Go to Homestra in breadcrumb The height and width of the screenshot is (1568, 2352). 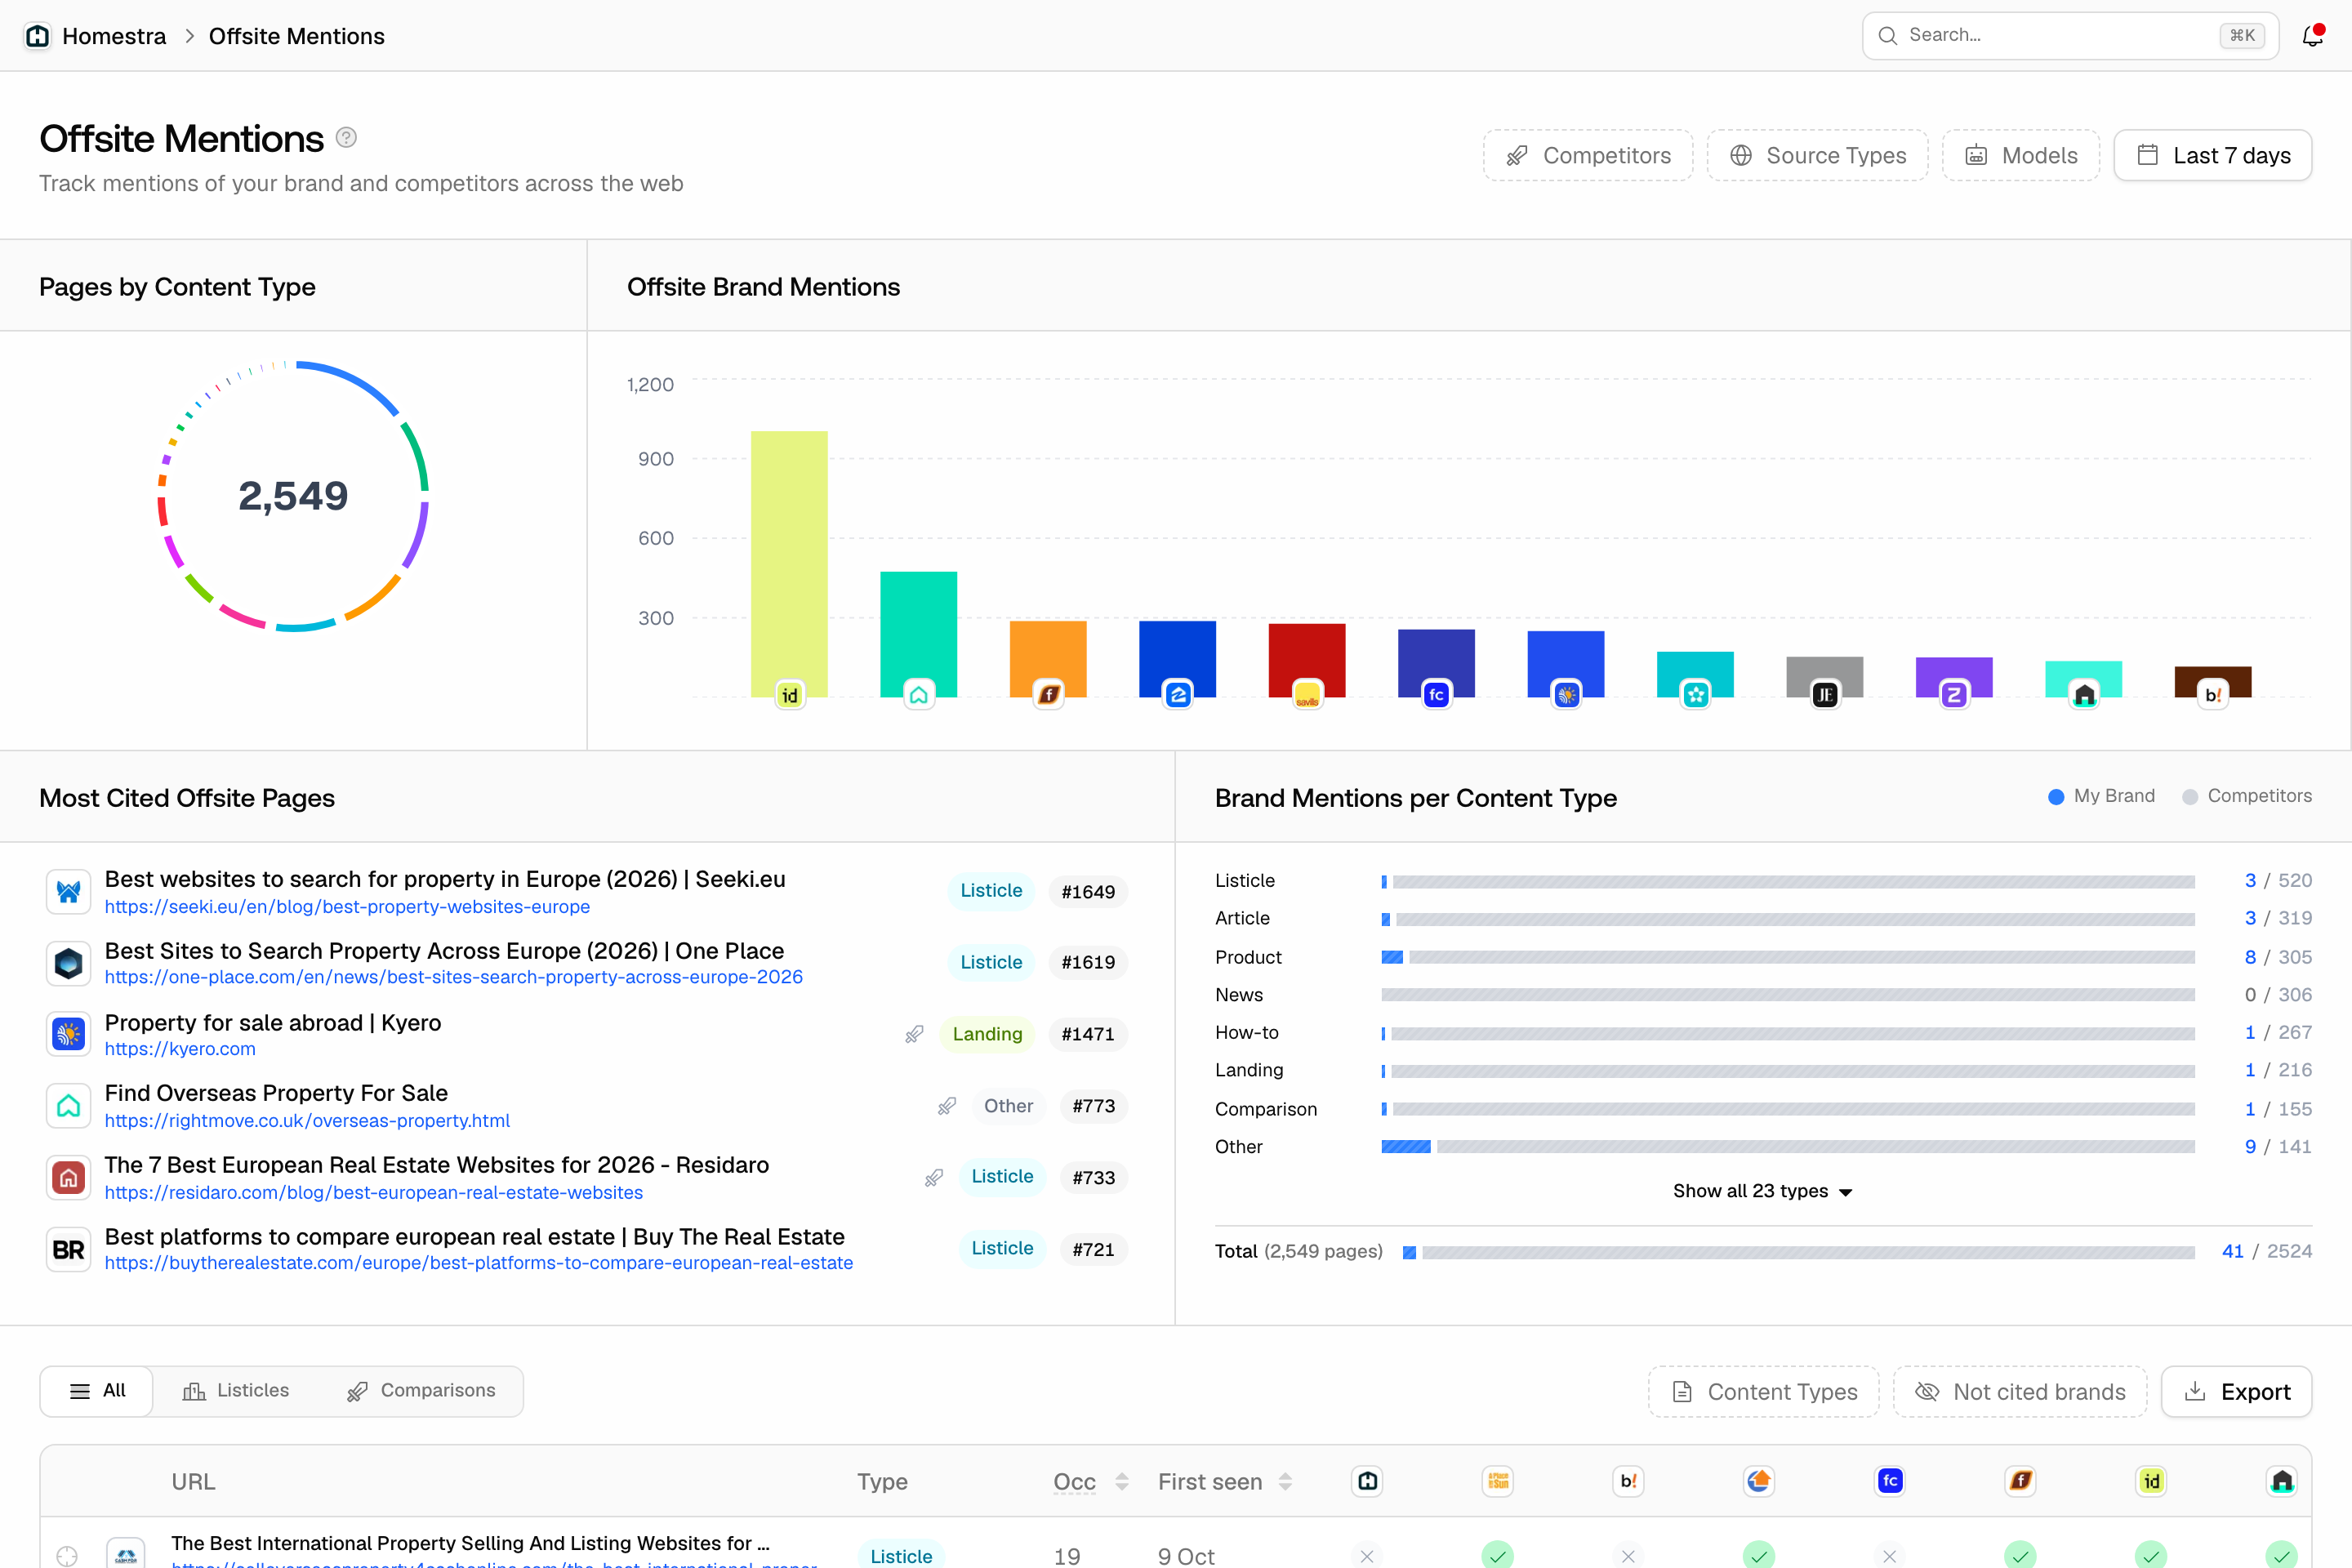pos(114,36)
